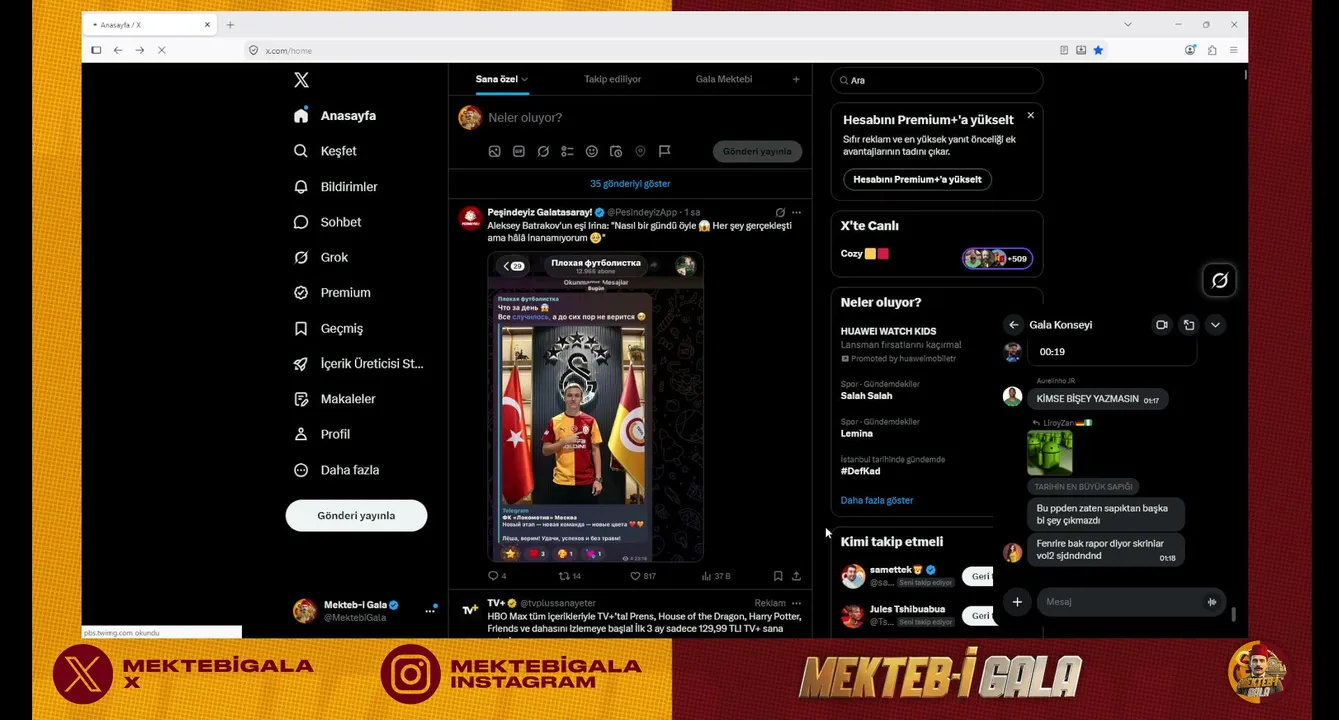Follow back samettek

pos(980,576)
